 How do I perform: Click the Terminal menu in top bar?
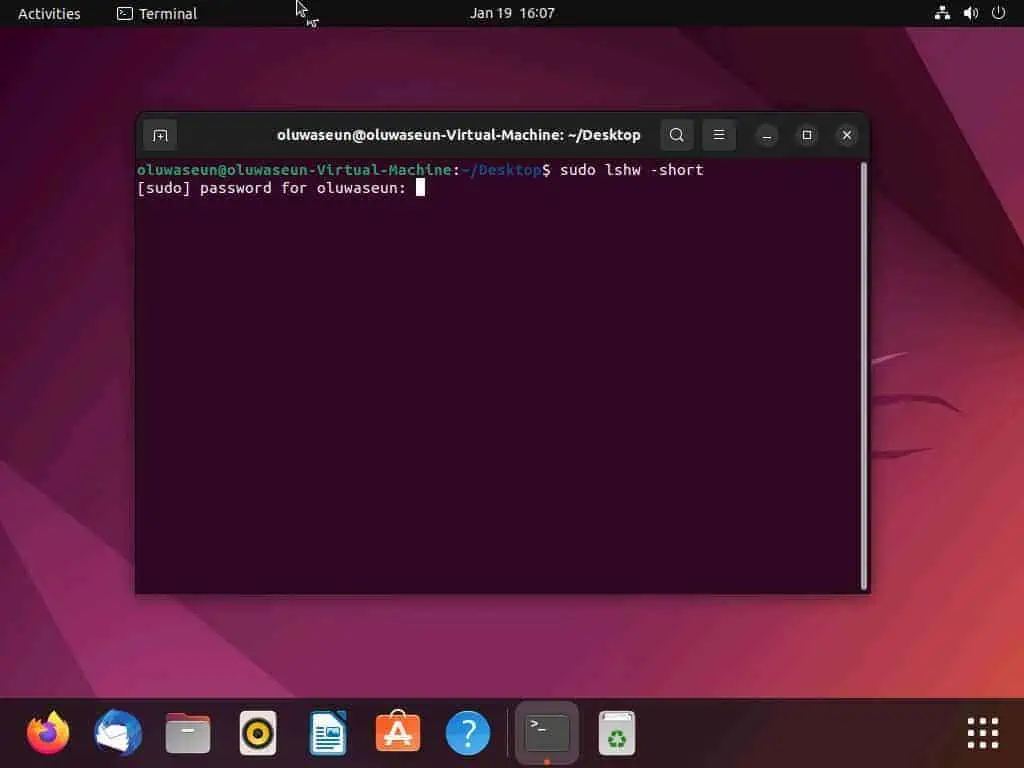click(156, 13)
